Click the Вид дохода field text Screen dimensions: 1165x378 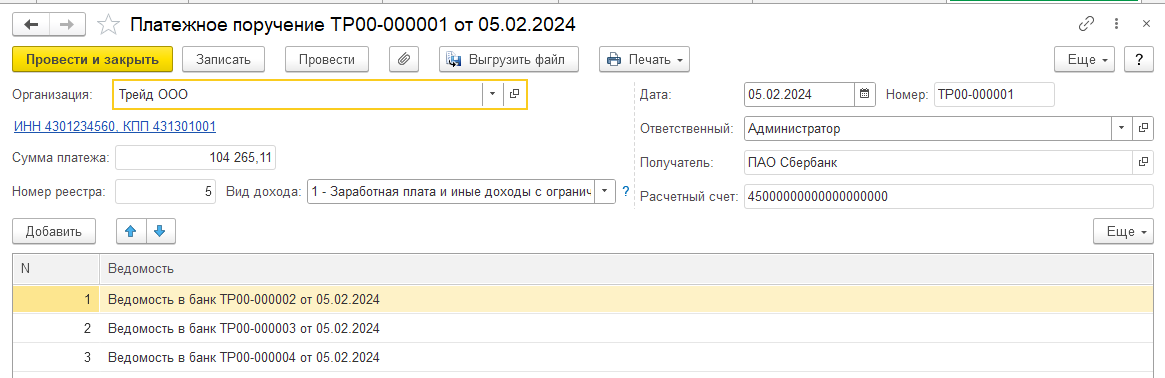[x=452, y=191]
